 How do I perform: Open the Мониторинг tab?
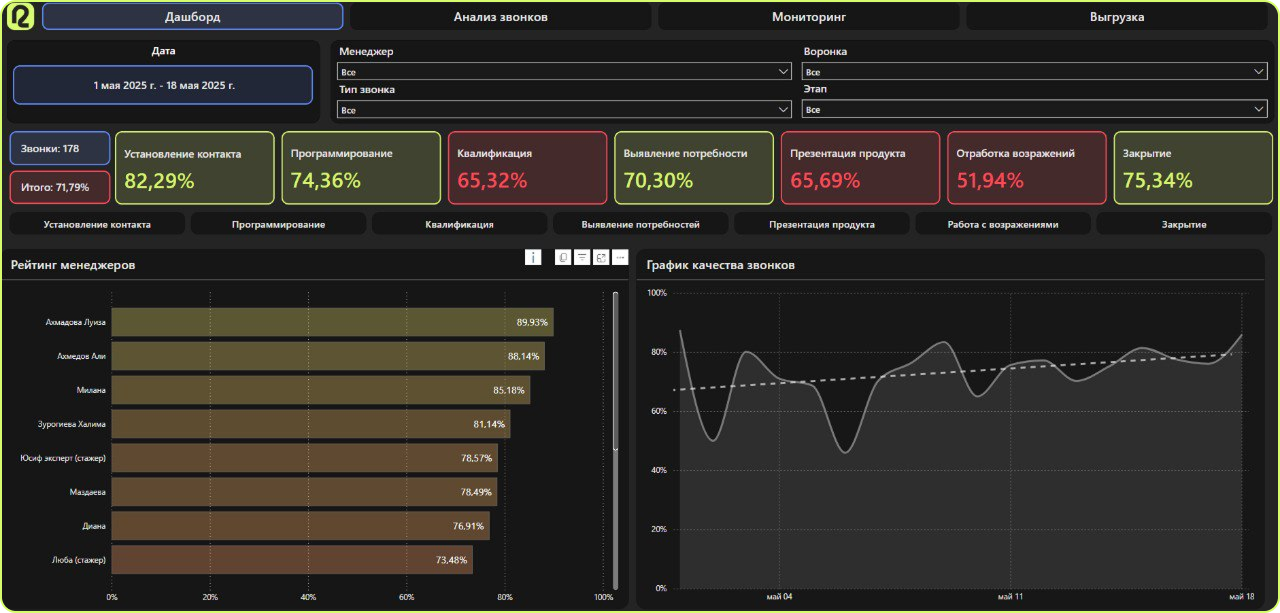[x=808, y=17]
